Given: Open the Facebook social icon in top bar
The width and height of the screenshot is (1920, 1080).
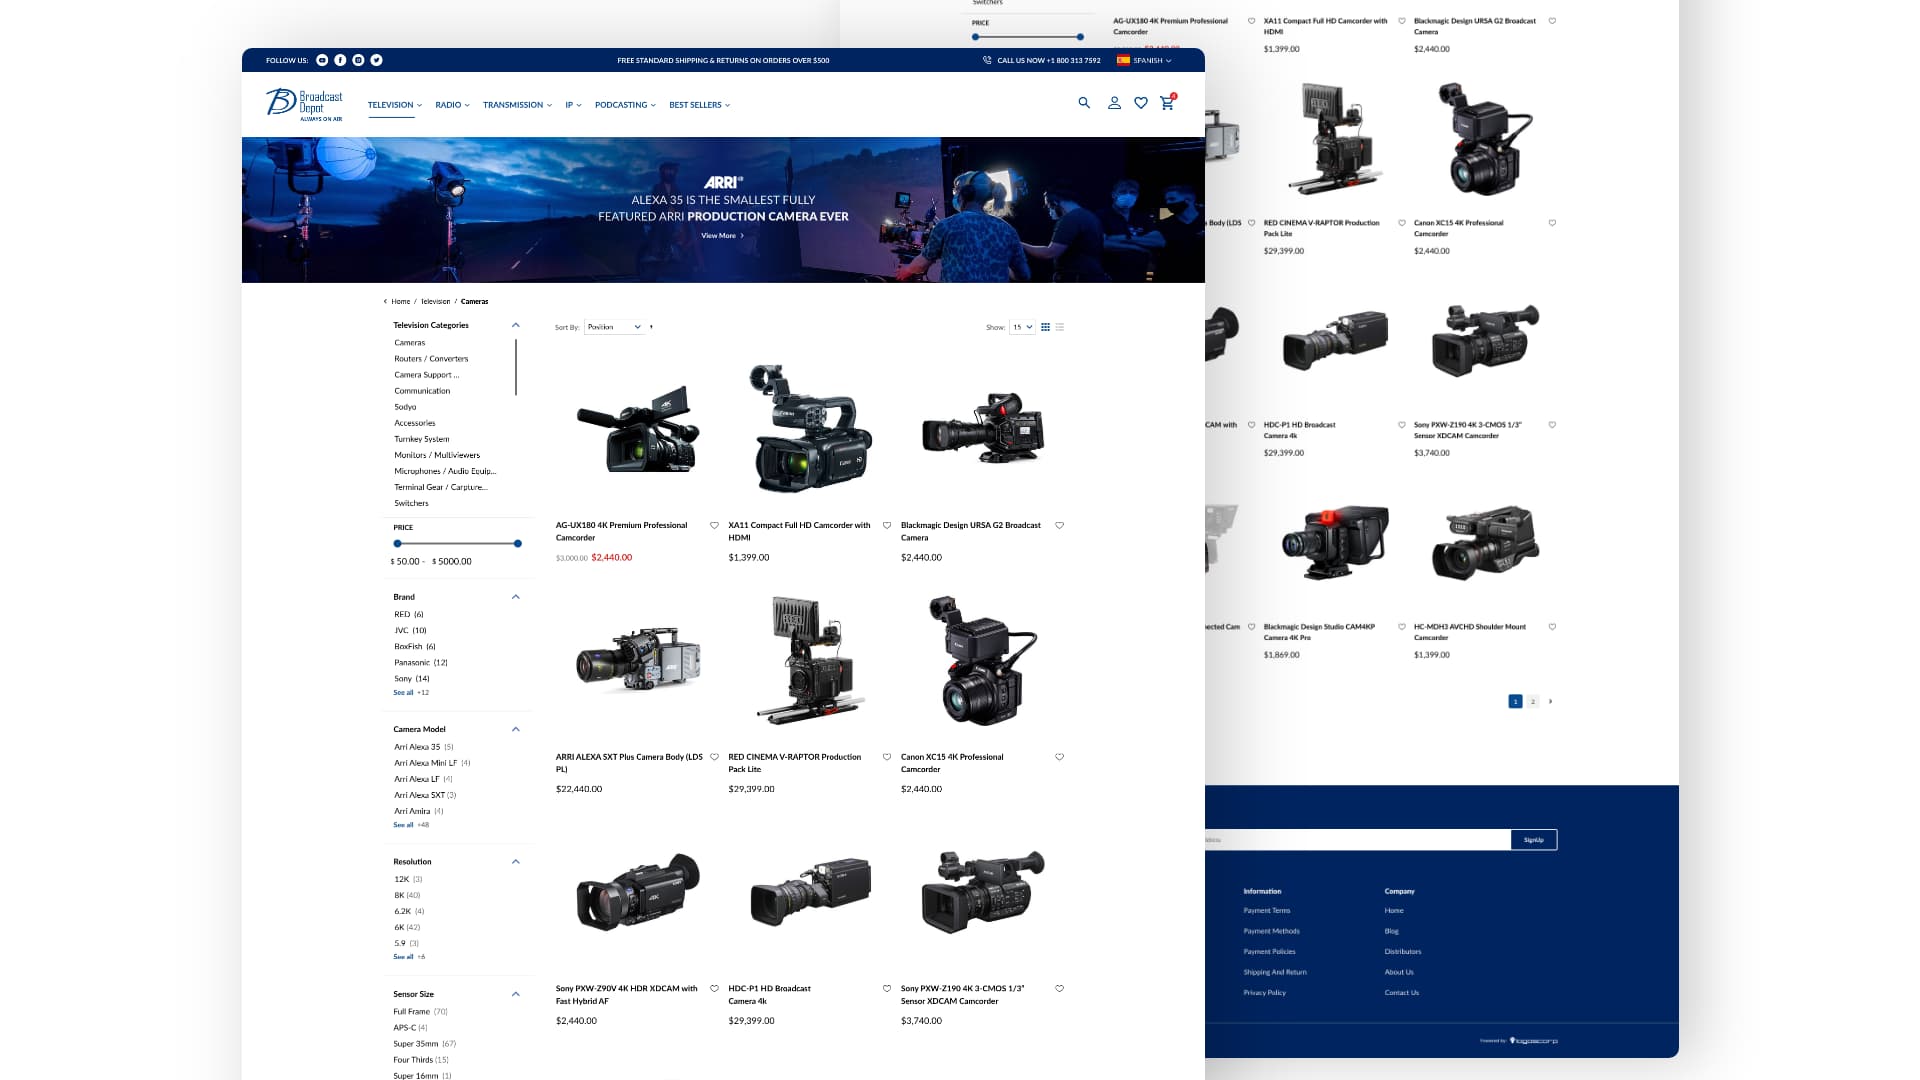Looking at the screenshot, I should pos(340,60).
